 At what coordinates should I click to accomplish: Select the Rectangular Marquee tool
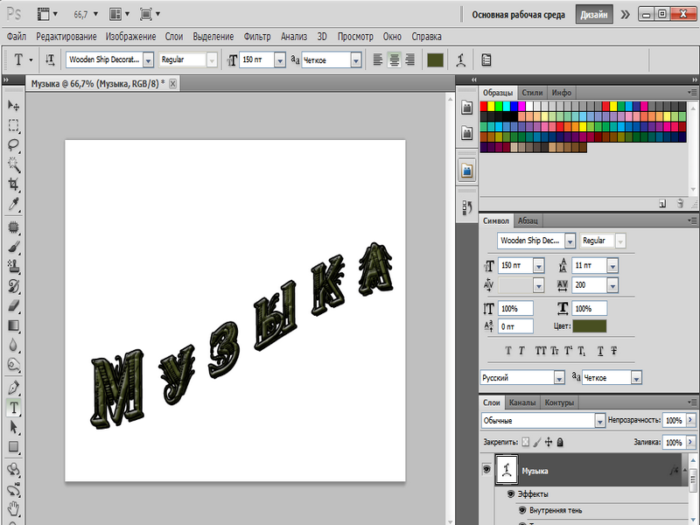14,126
